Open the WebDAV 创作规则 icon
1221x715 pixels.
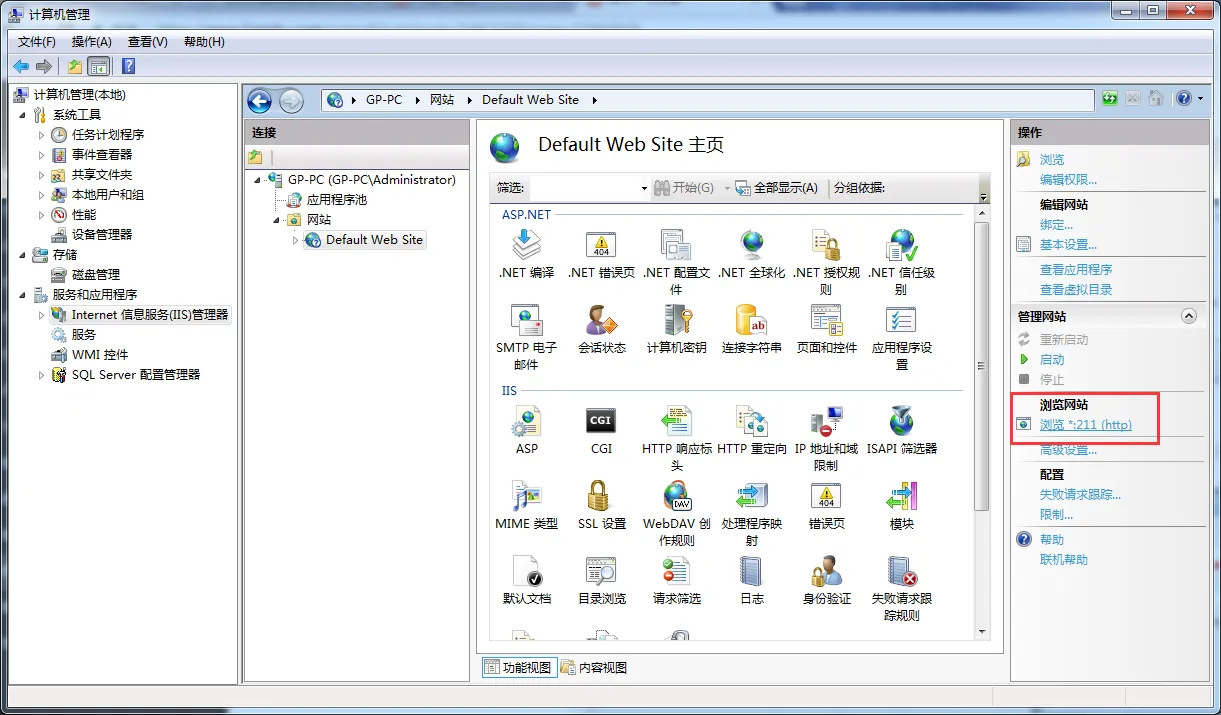coord(676,496)
